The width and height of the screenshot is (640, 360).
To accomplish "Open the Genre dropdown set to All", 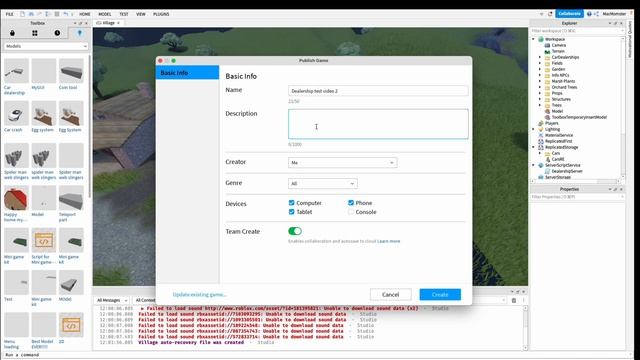I will click(x=323, y=184).
